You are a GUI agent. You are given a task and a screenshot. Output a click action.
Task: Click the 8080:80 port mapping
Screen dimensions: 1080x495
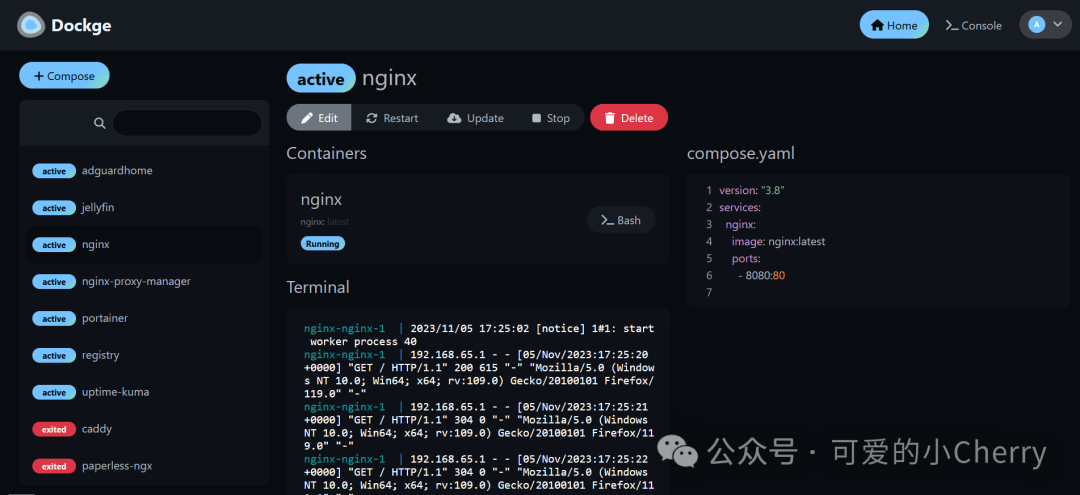[x=766, y=275]
